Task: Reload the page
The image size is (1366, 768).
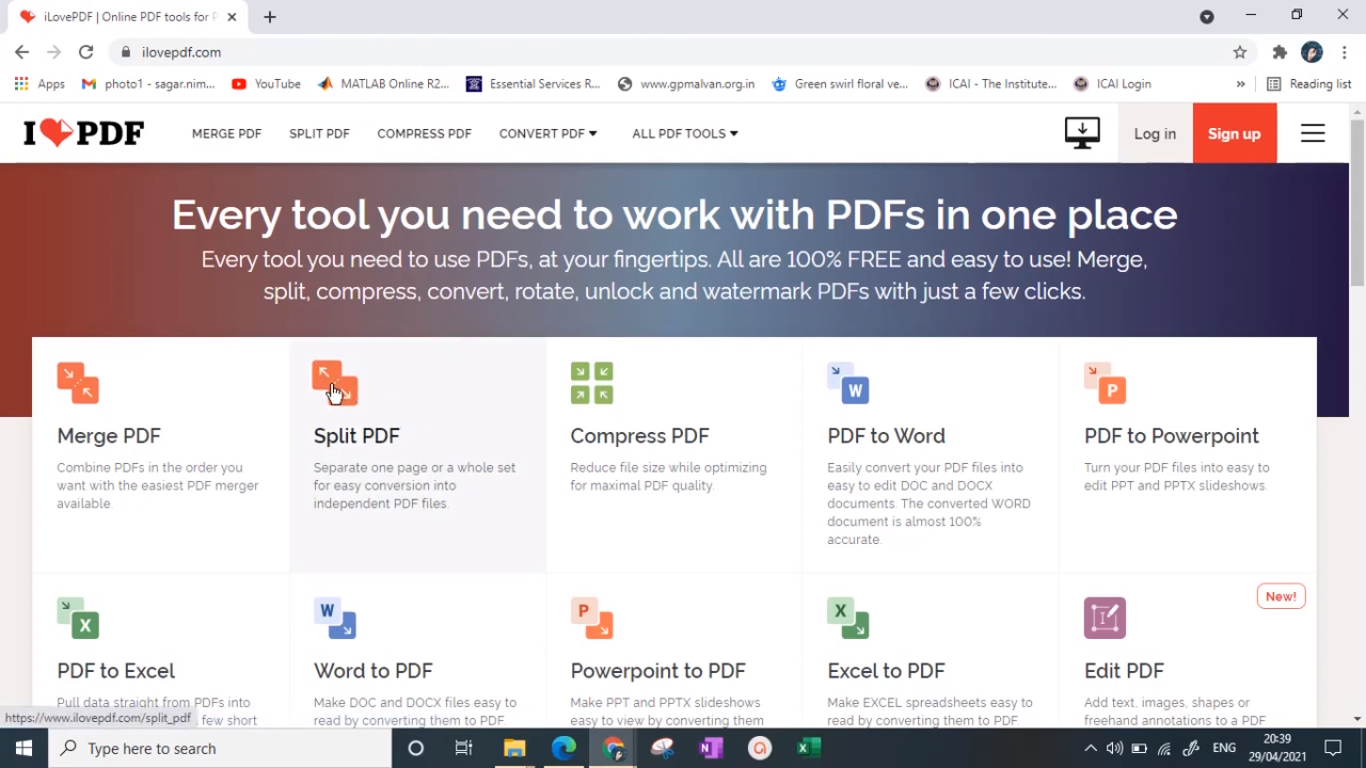Action: (x=86, y=52)
